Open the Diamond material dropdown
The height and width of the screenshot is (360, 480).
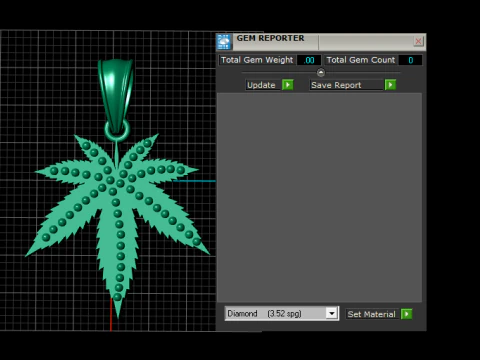[x=282, y=314]
